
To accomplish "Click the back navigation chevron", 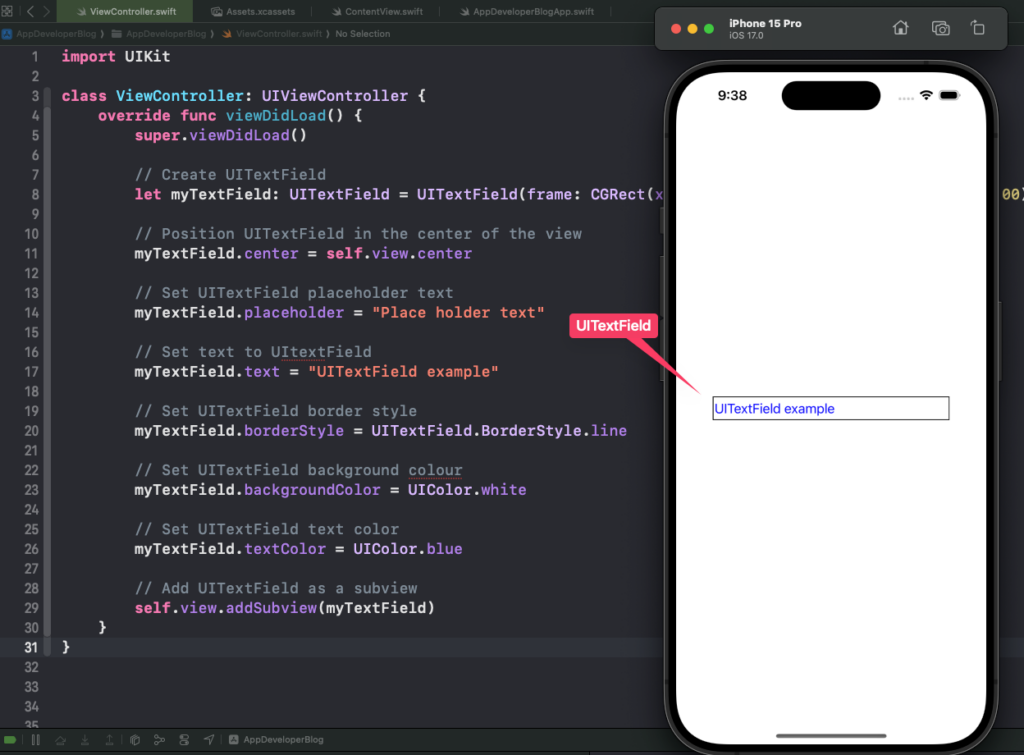I will coord(30,9).
